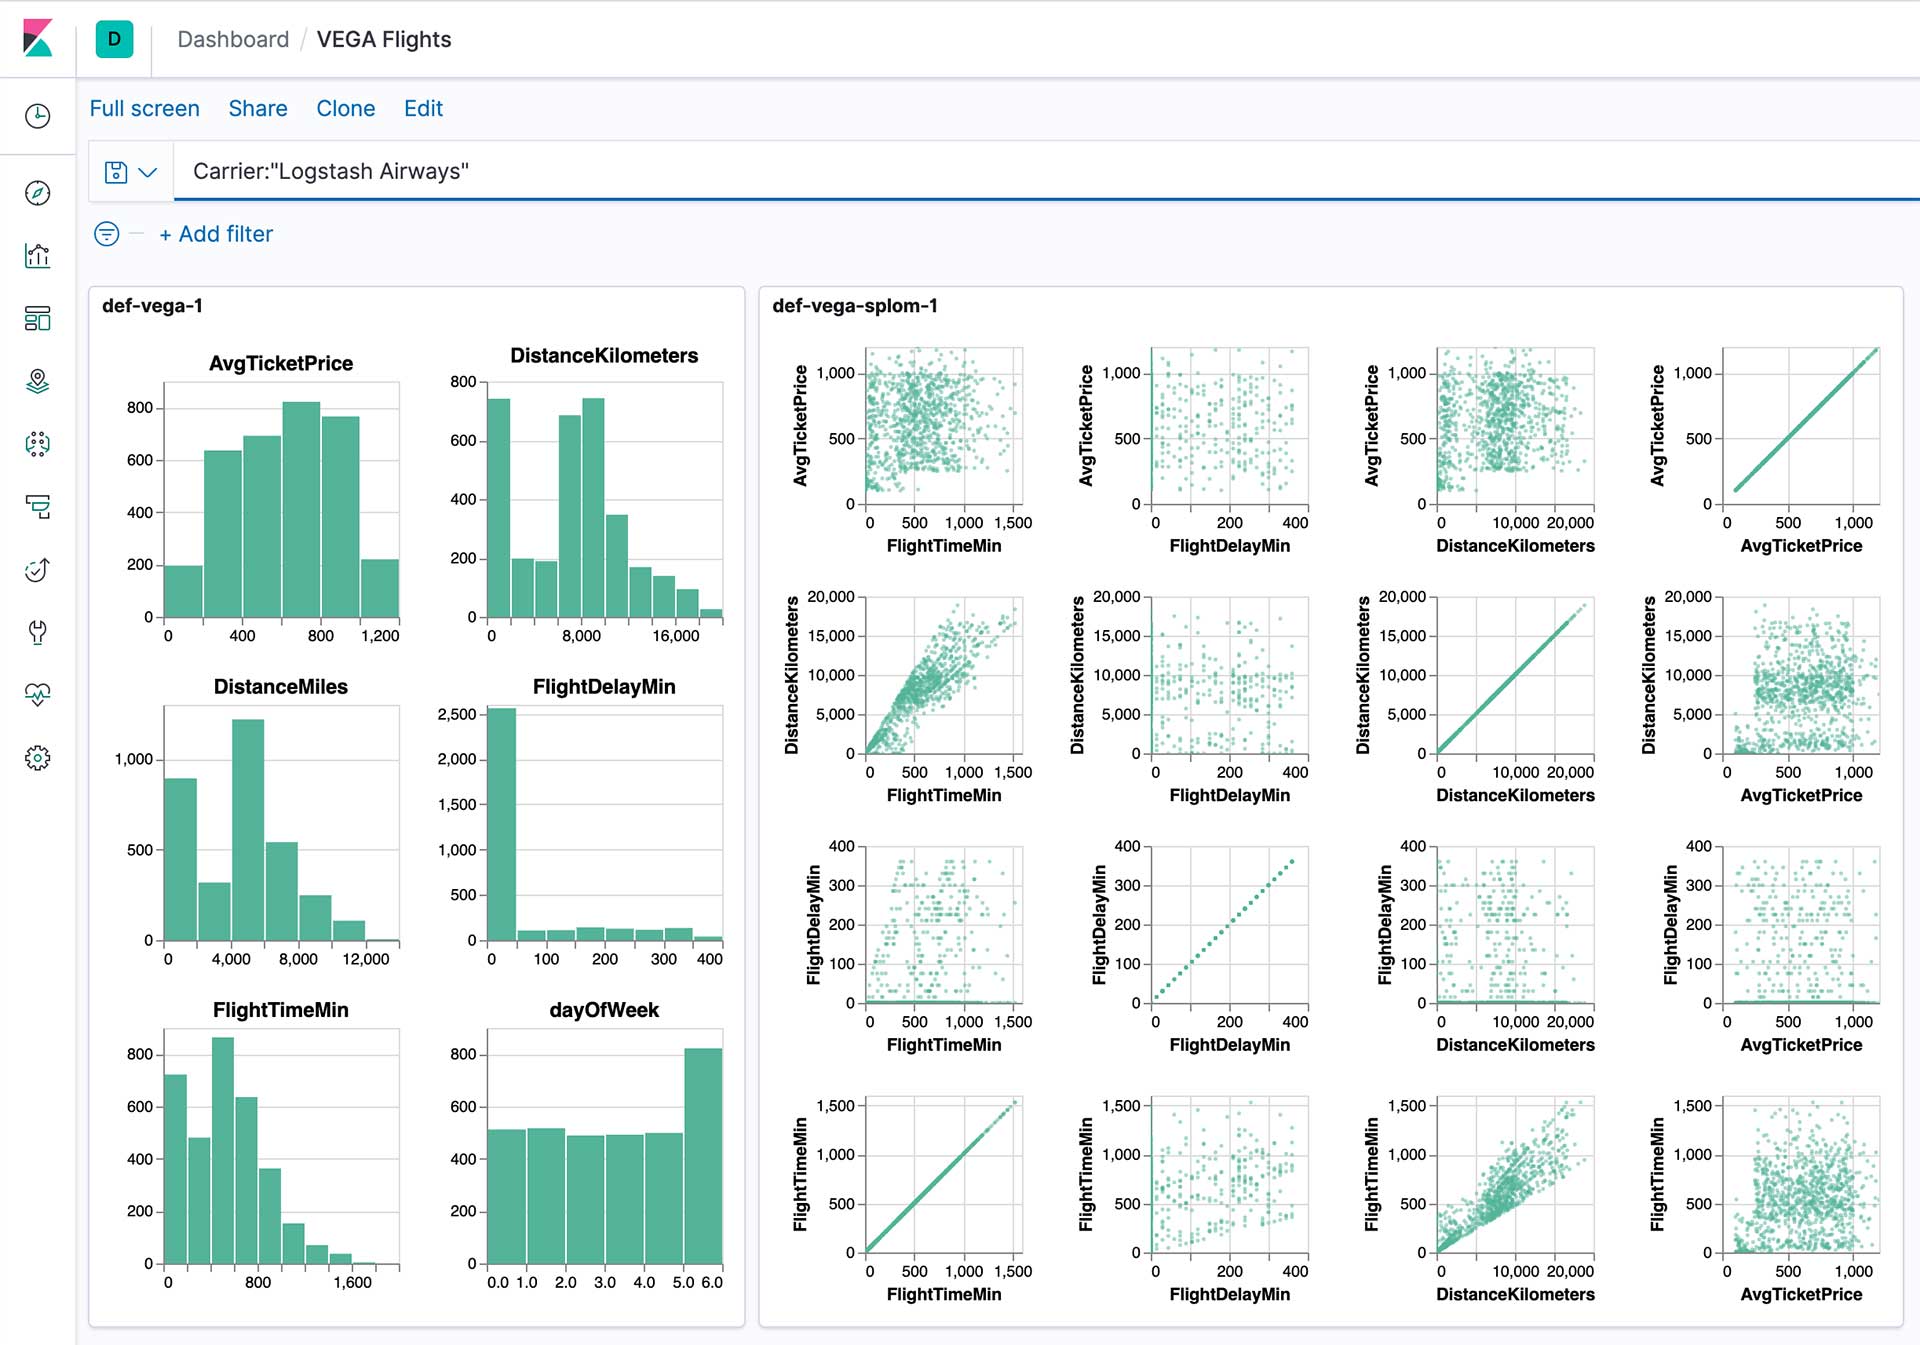The height and width of the screenshot is (1345, 1920).
Task: Click the Clone link
Action: coord(345,108)
